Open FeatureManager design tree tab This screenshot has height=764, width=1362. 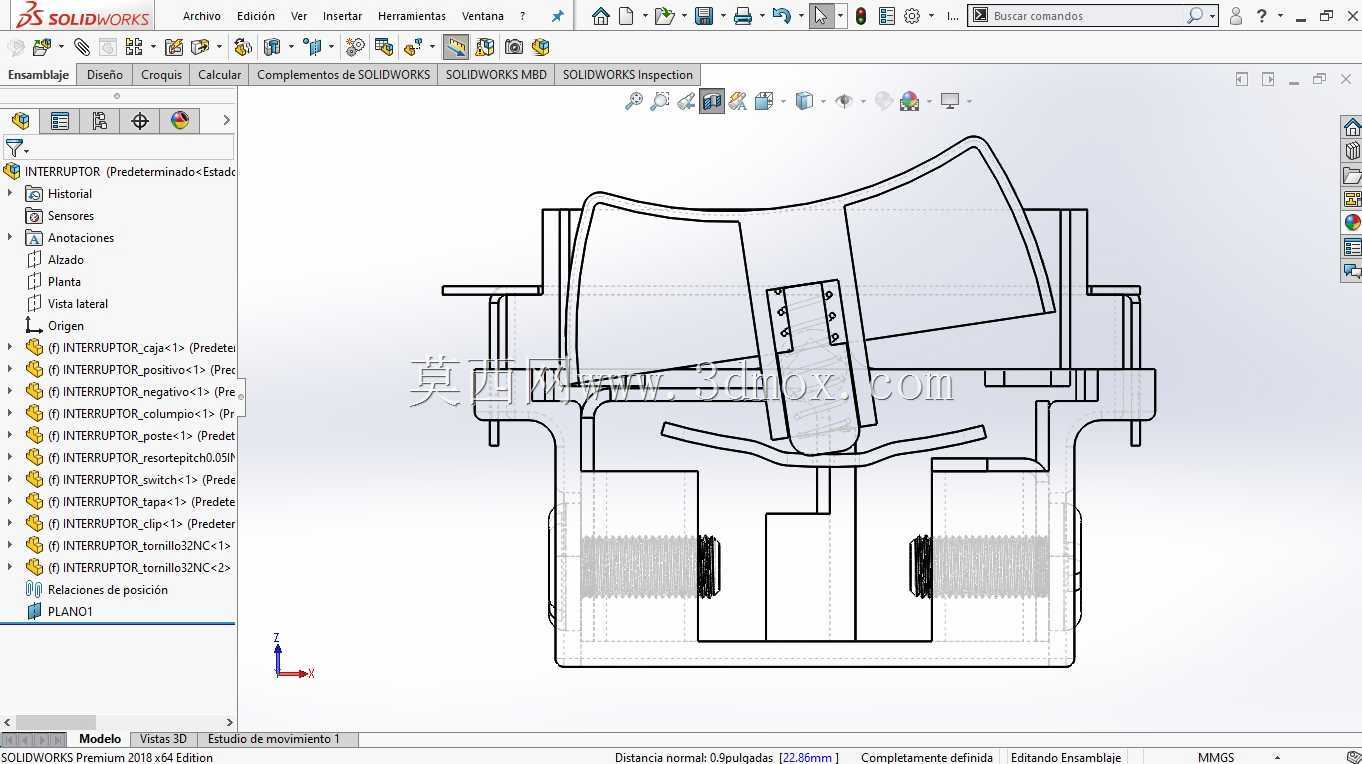[20, 121]
